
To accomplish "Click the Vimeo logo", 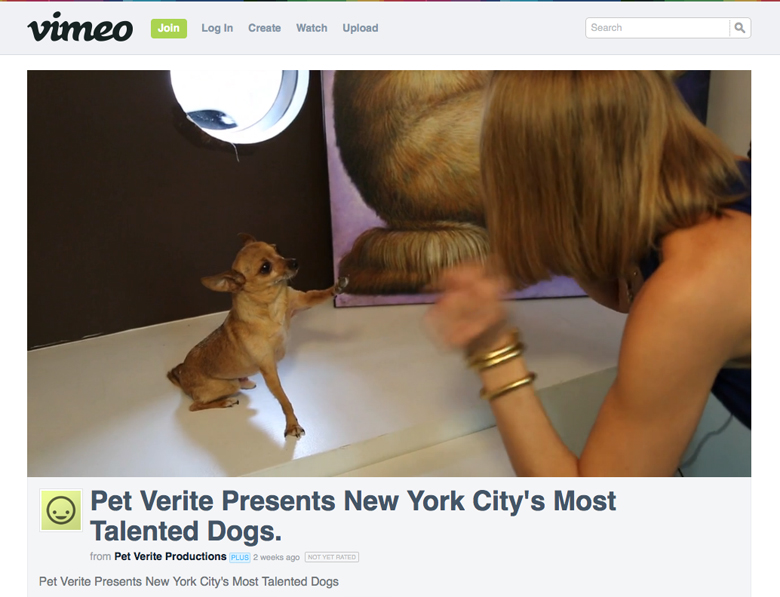I will (80, 27).
